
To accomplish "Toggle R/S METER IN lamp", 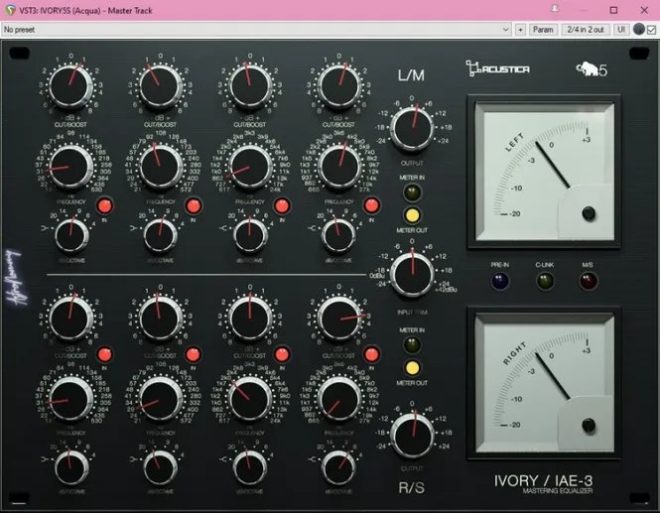I will (x=412, y=345).
